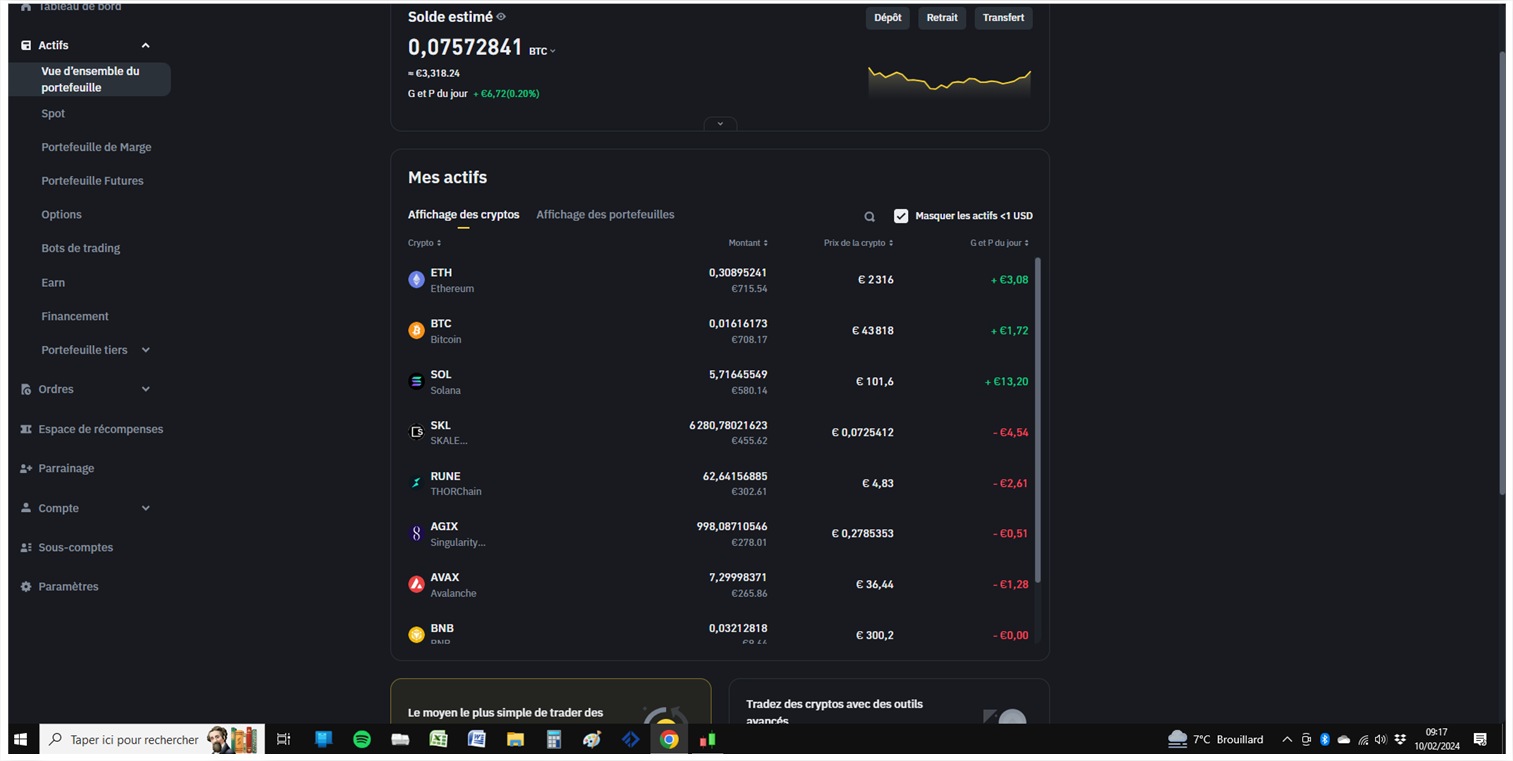Open the Windows Start menu

[x=20, y=740]
